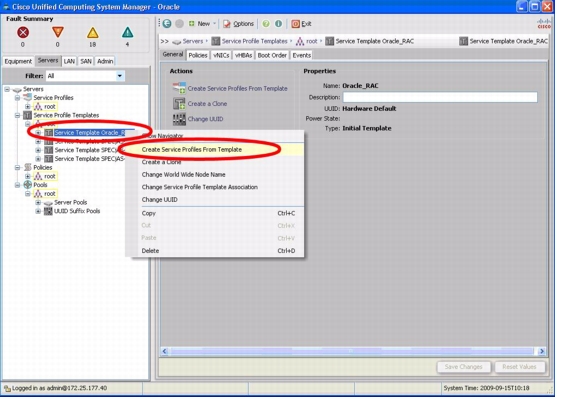Image resolution: width=573 pixels, height=407 pixels.
Task: Open the Policies tab of the template
Action: (198, 56)
